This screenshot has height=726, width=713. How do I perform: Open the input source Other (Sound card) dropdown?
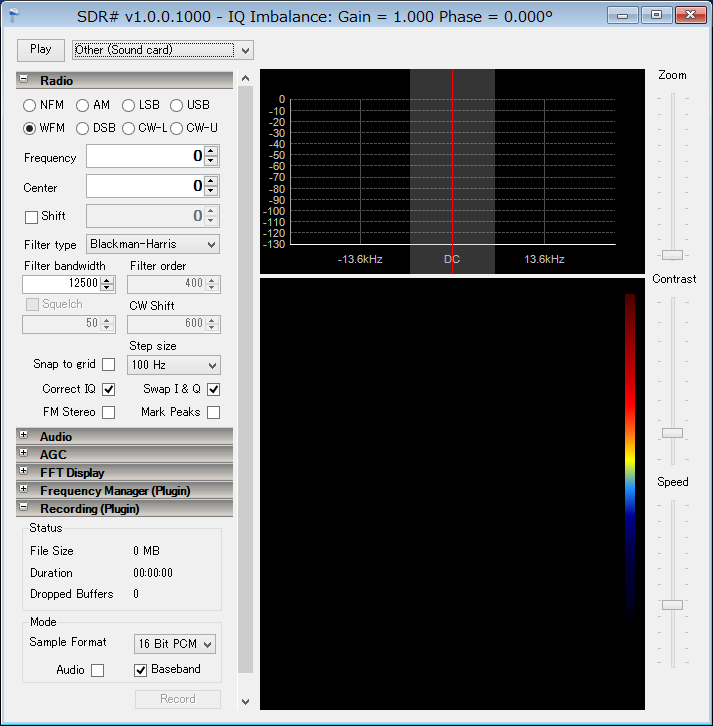(x=162, y=50)
